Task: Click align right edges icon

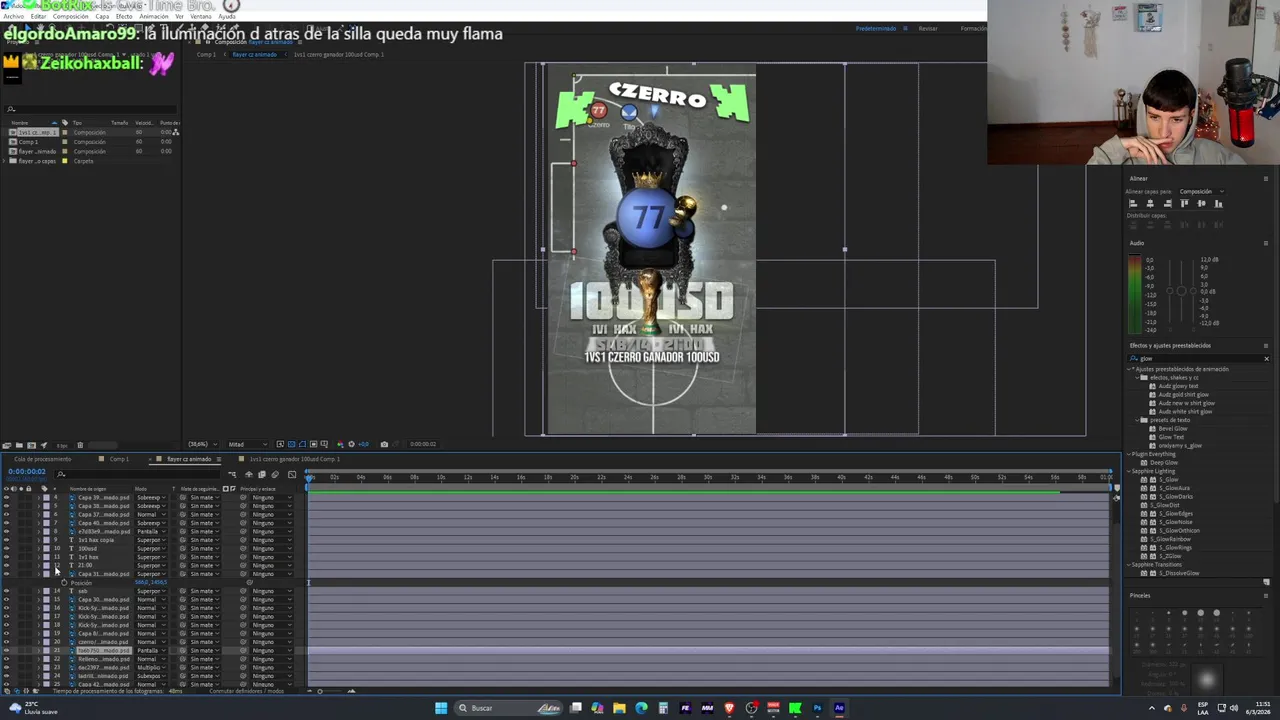Action: 1167,203
